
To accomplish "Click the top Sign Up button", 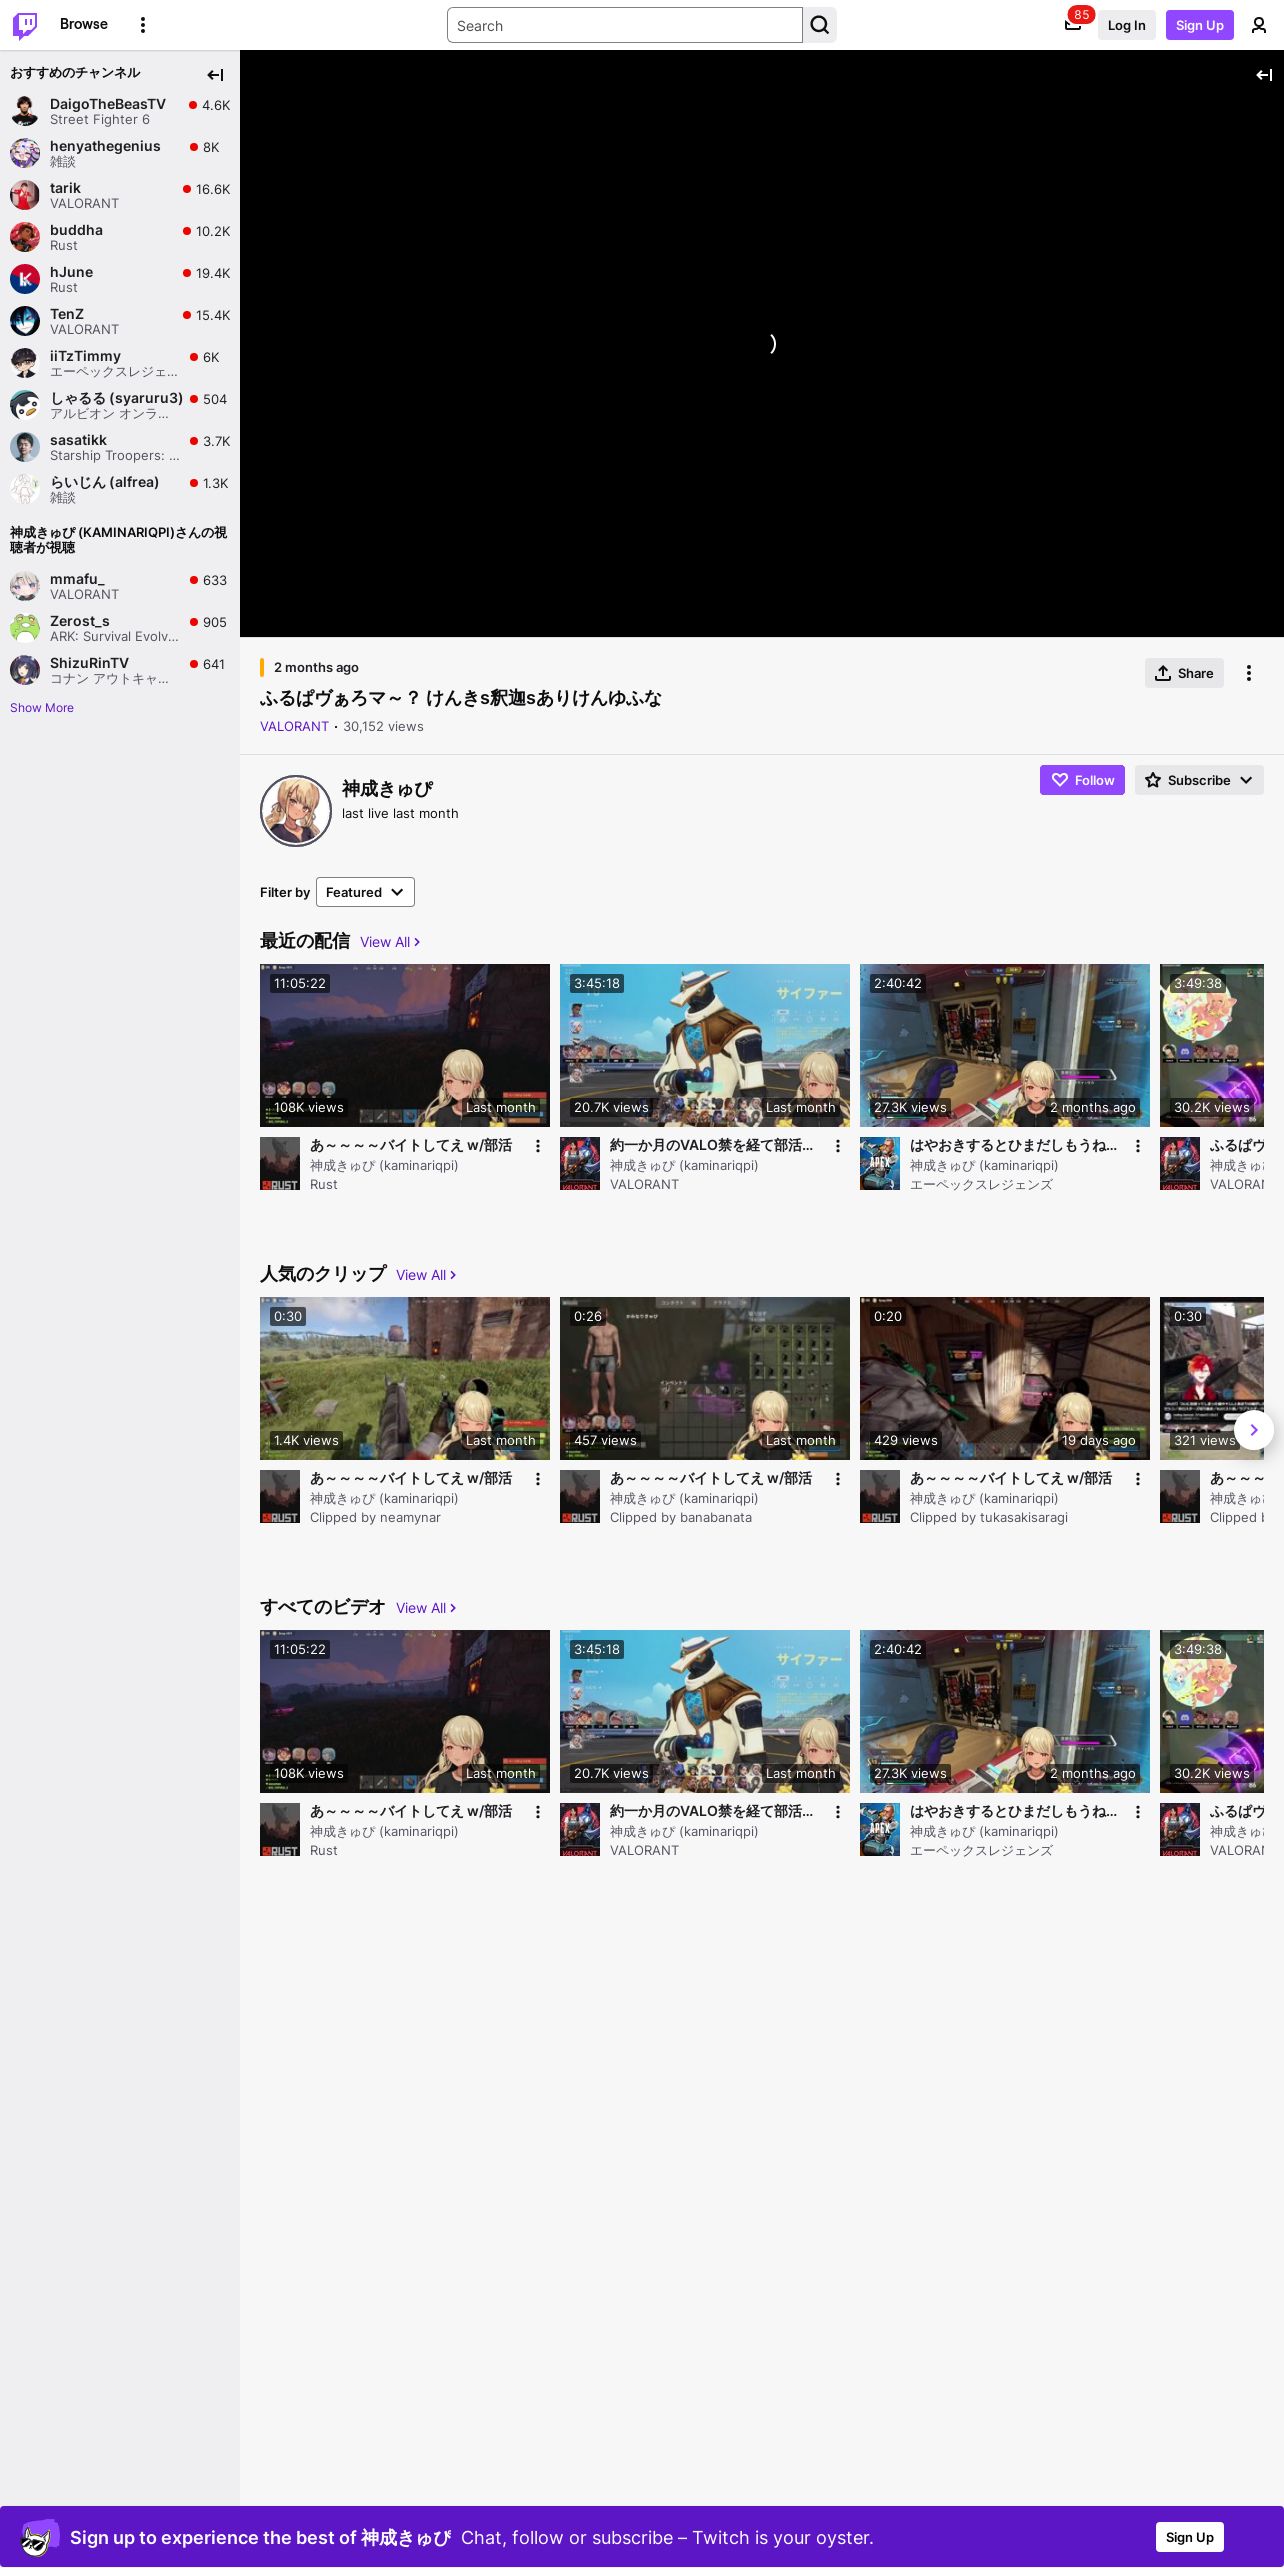I will pos(1199,25).
